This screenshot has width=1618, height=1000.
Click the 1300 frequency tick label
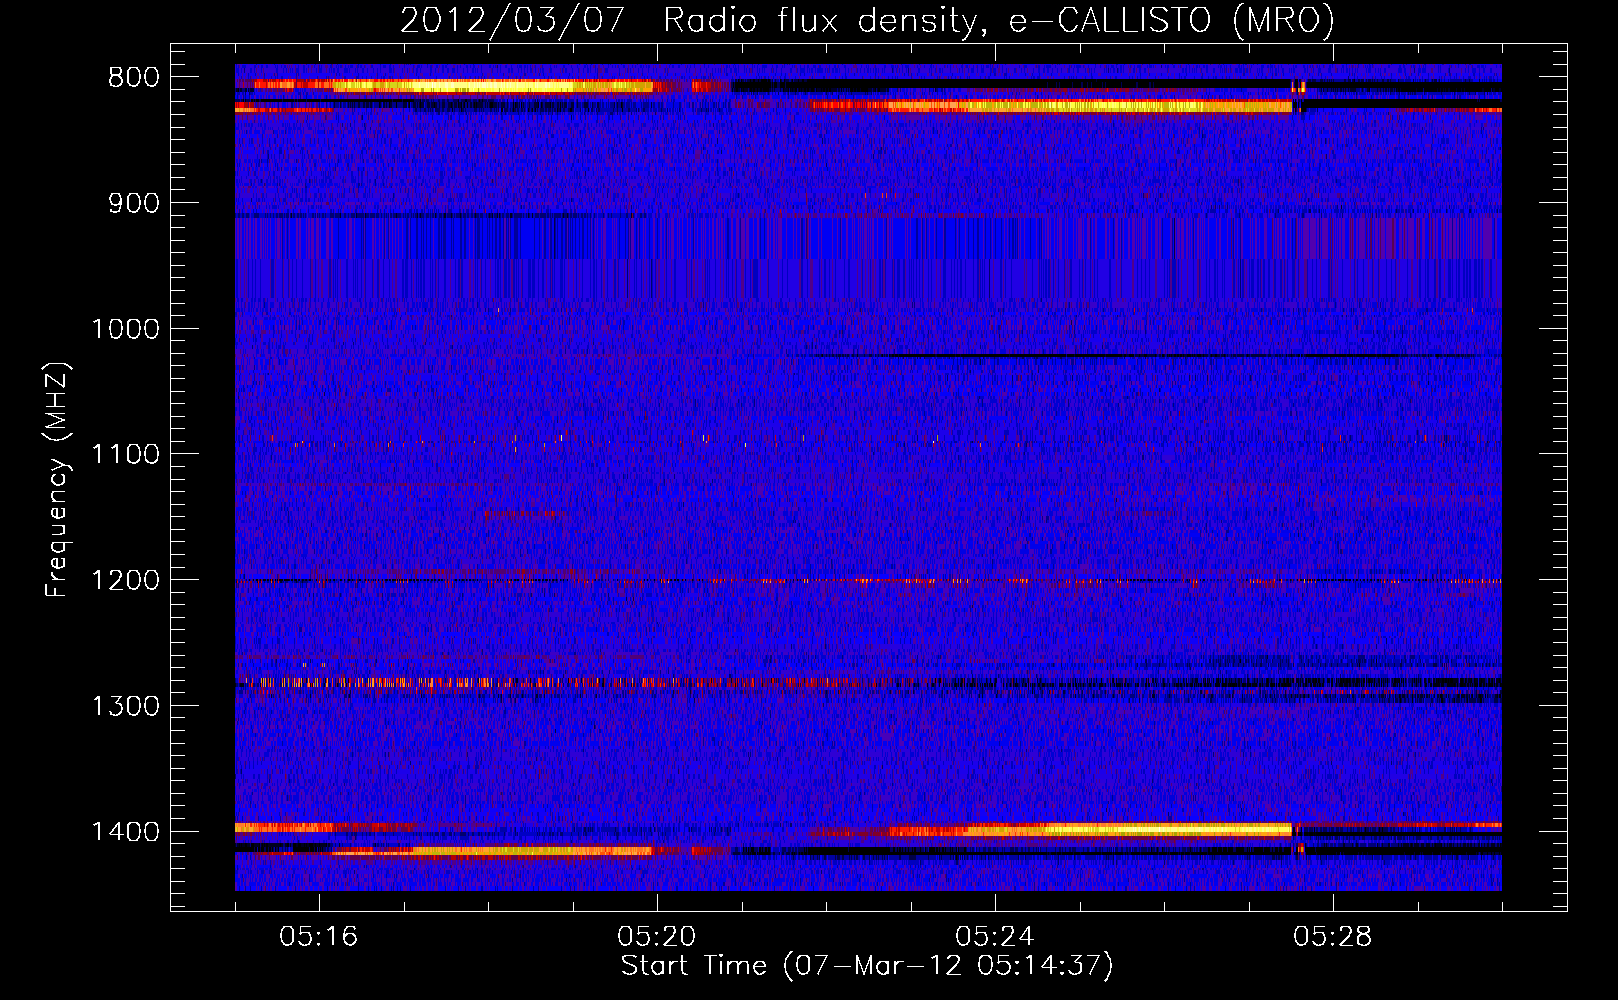pos(125,706)
